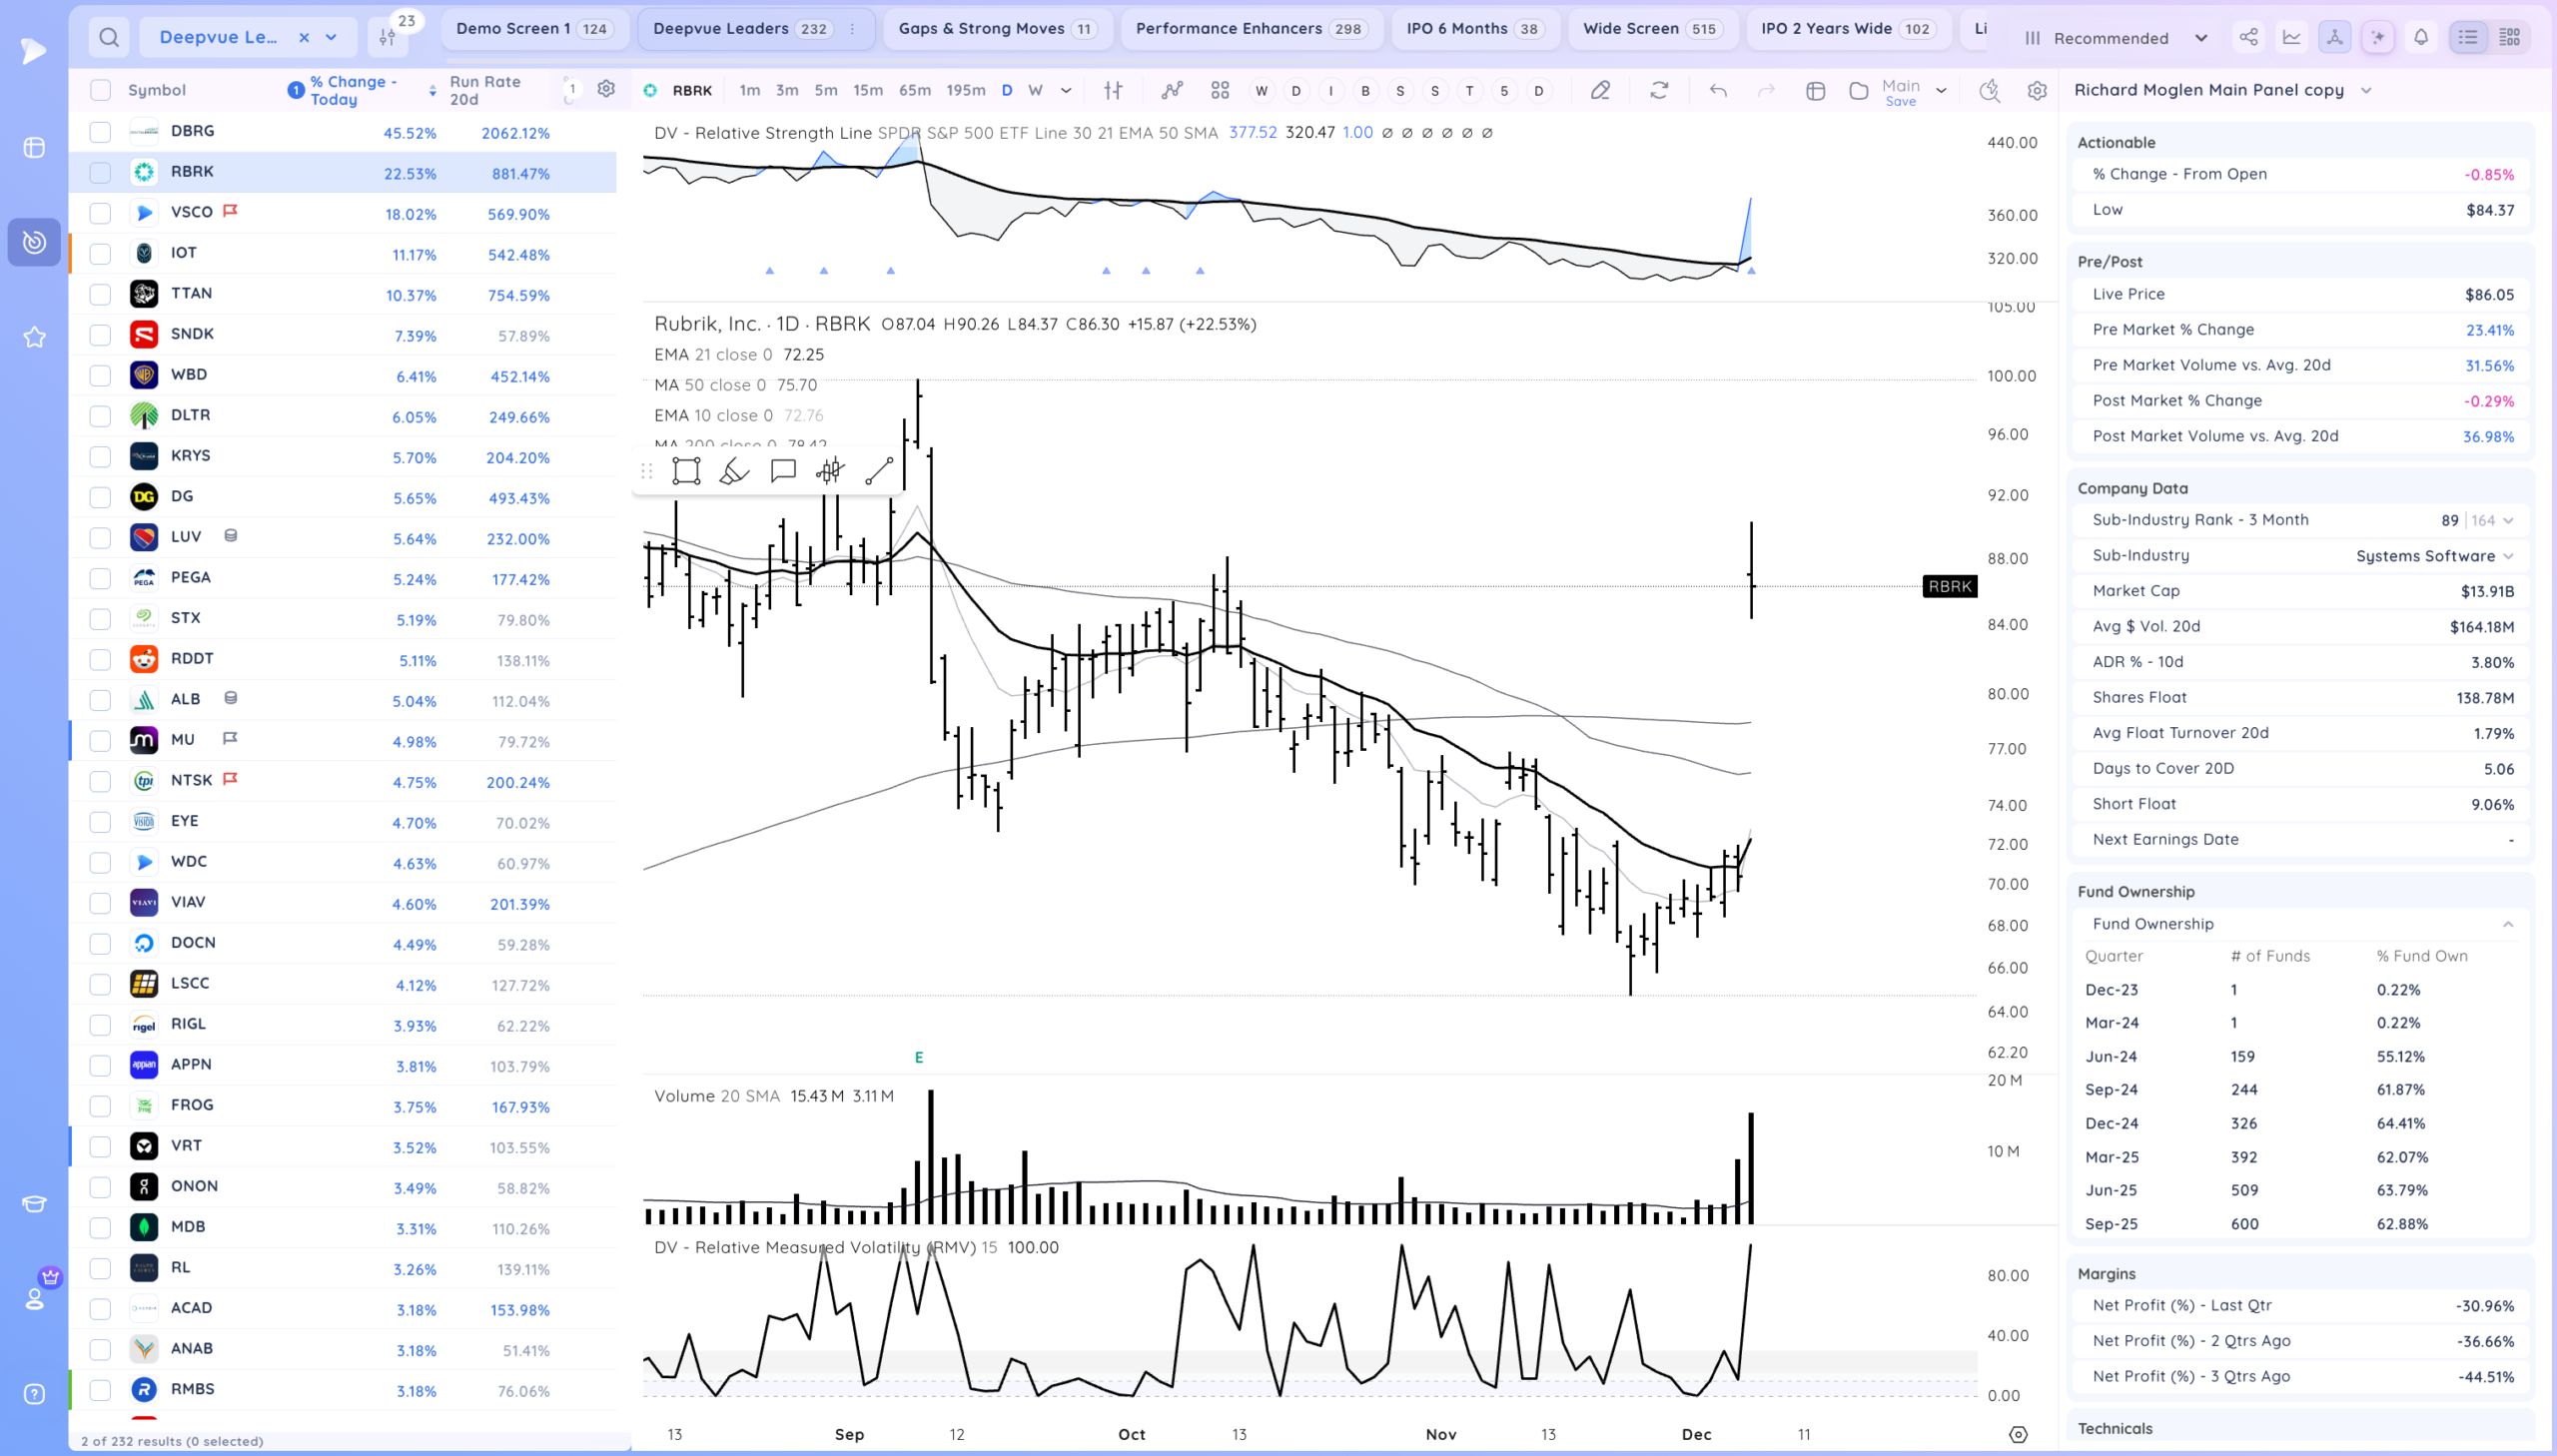This screenshot has height=1456, width=2557.
Task: Switch to Gaps & Strong Moves tab
Action: 995,28
